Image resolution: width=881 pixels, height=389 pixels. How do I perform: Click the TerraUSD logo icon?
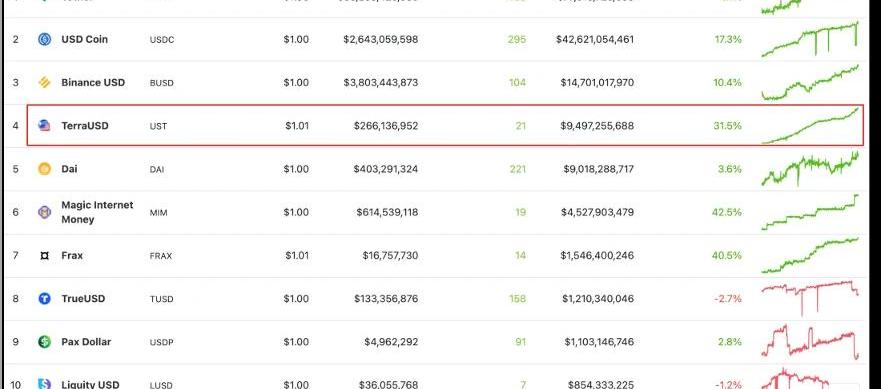tap(44, 126)
